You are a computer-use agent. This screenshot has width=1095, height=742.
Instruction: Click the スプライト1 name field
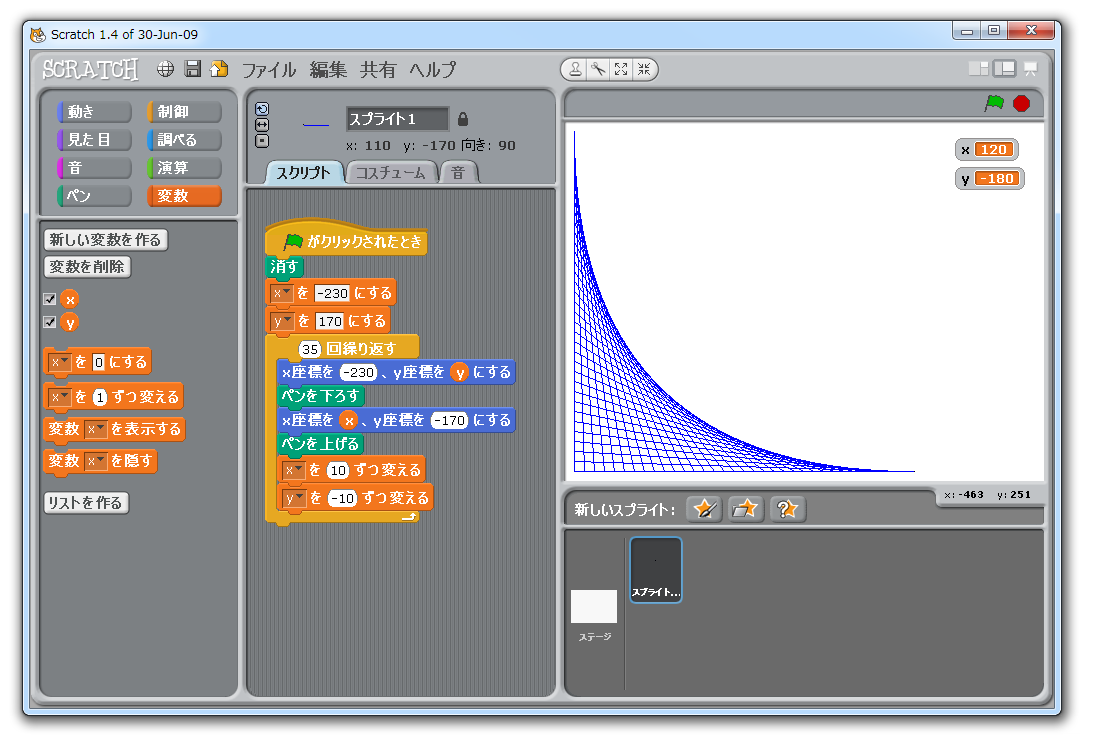coord(397,119)
